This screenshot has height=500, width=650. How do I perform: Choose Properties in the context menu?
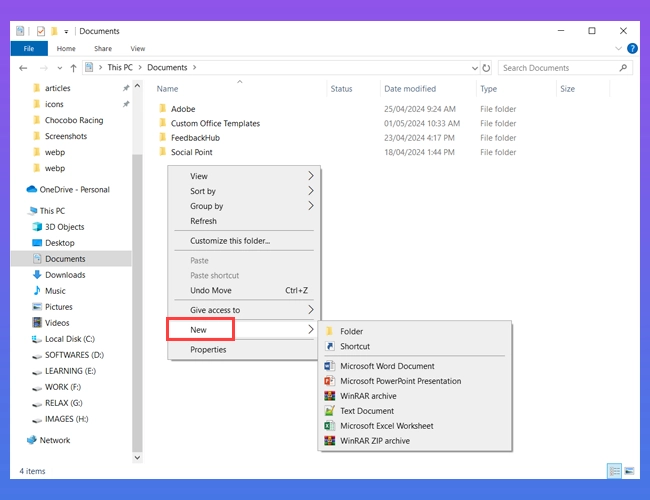pos(208,350)
